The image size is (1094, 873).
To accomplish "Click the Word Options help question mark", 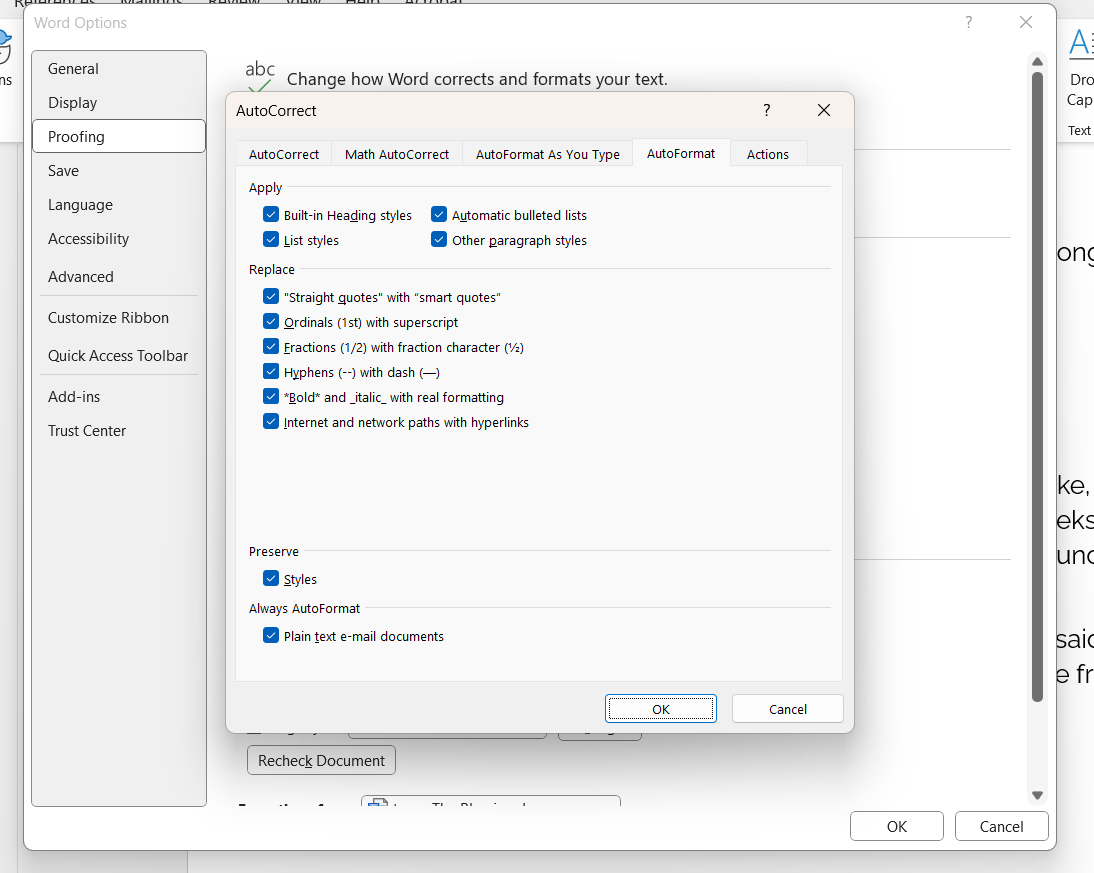I will (x=968, y=22).
